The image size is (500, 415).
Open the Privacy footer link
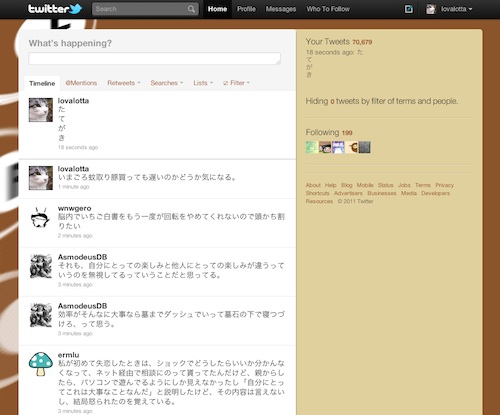pyautogui.click(x=444, y=185)
